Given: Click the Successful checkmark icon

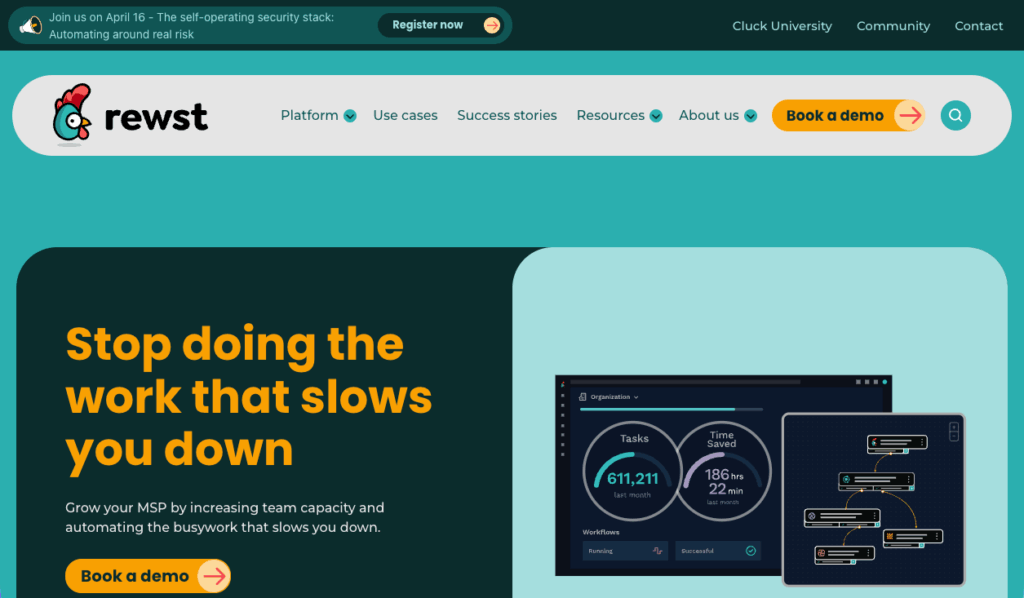Looking at the screenshot, I should [x=751, y=551].
